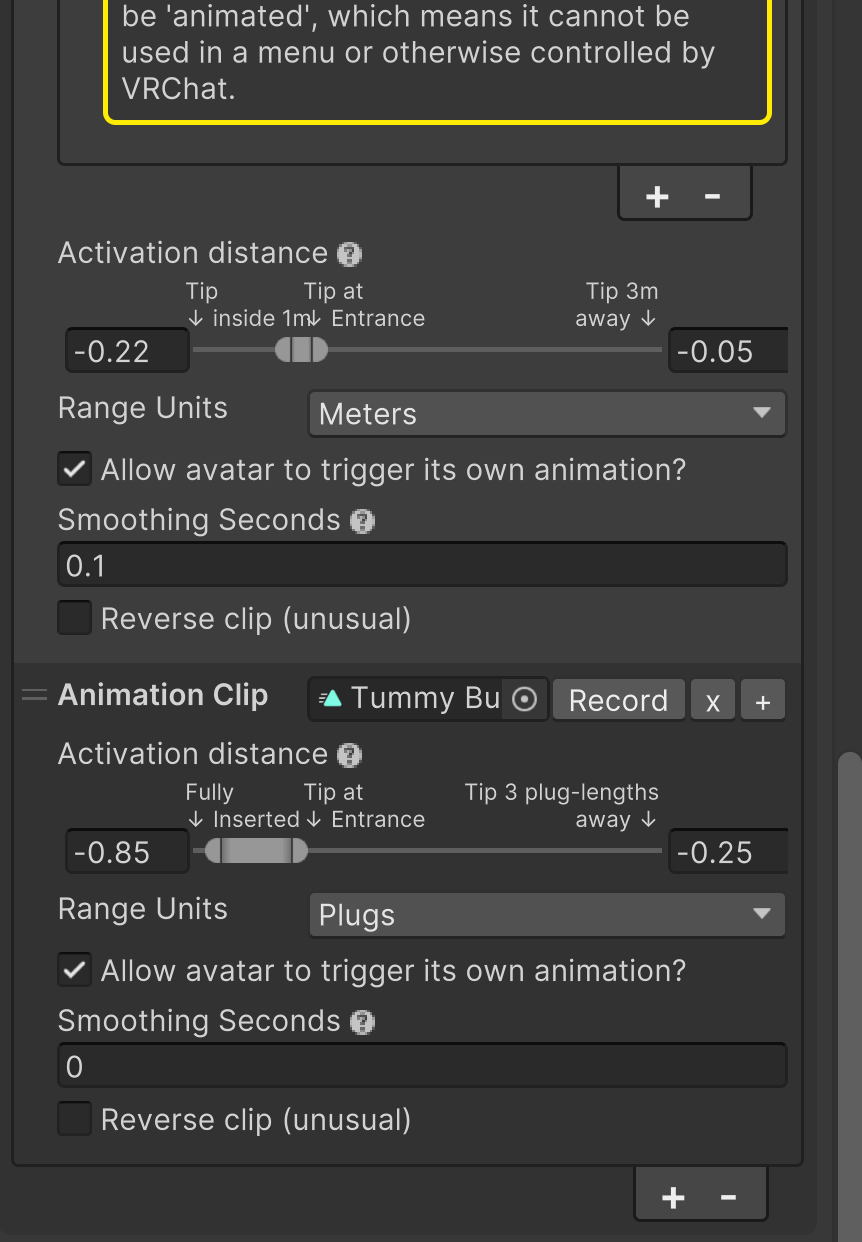Click help icon beside upper Activation distance
The image size is (862, 1242).
pyautogui.click(x=349, y=254)
